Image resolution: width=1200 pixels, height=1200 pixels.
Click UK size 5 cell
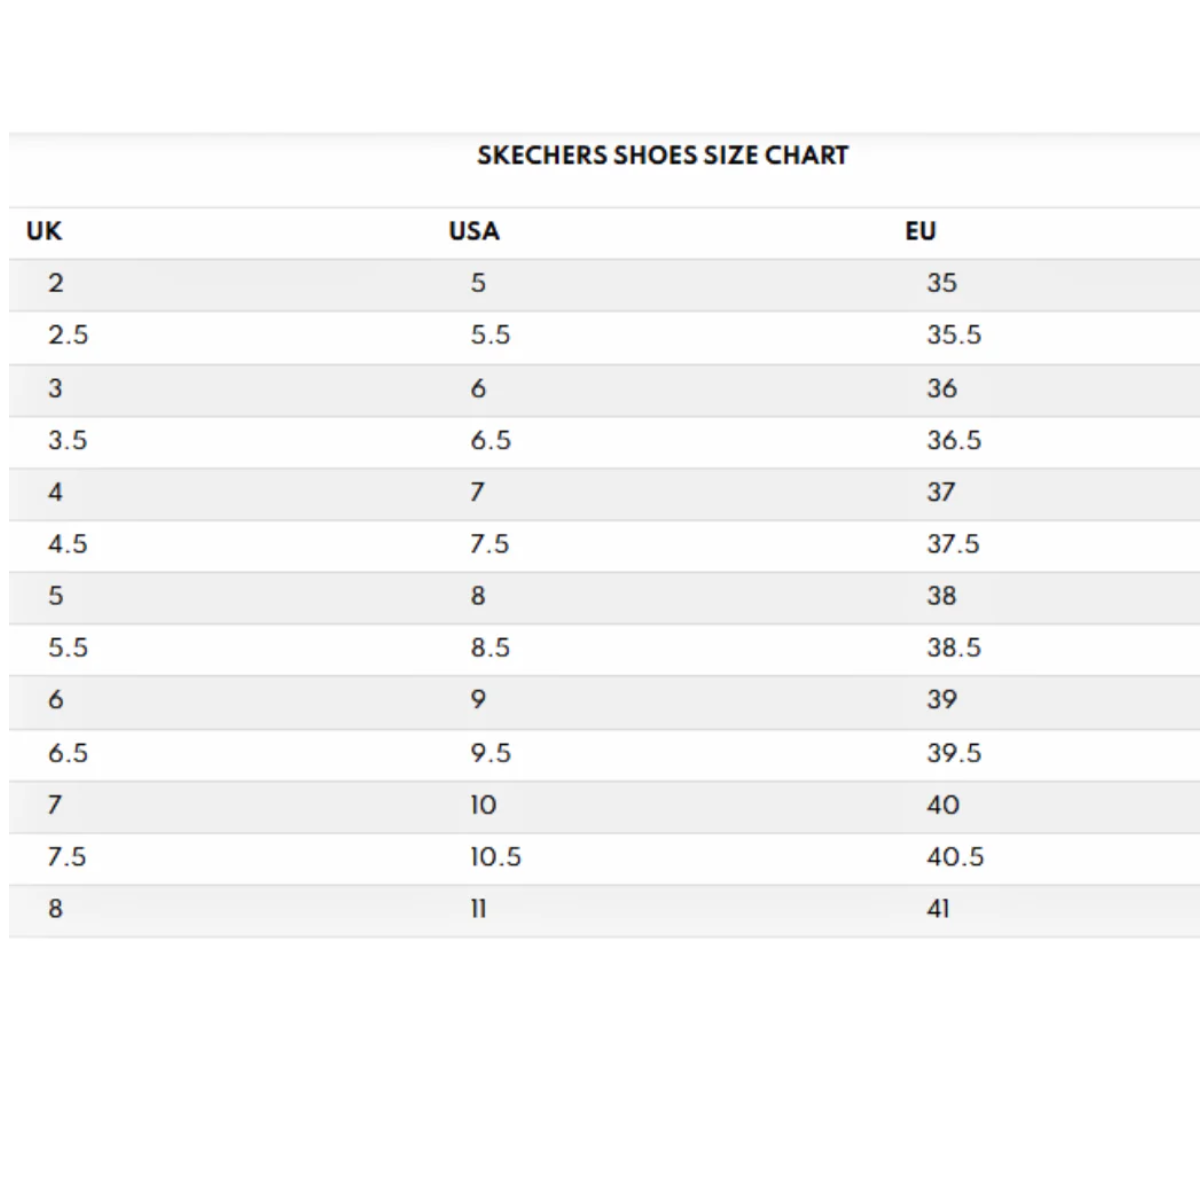(56, 596)
